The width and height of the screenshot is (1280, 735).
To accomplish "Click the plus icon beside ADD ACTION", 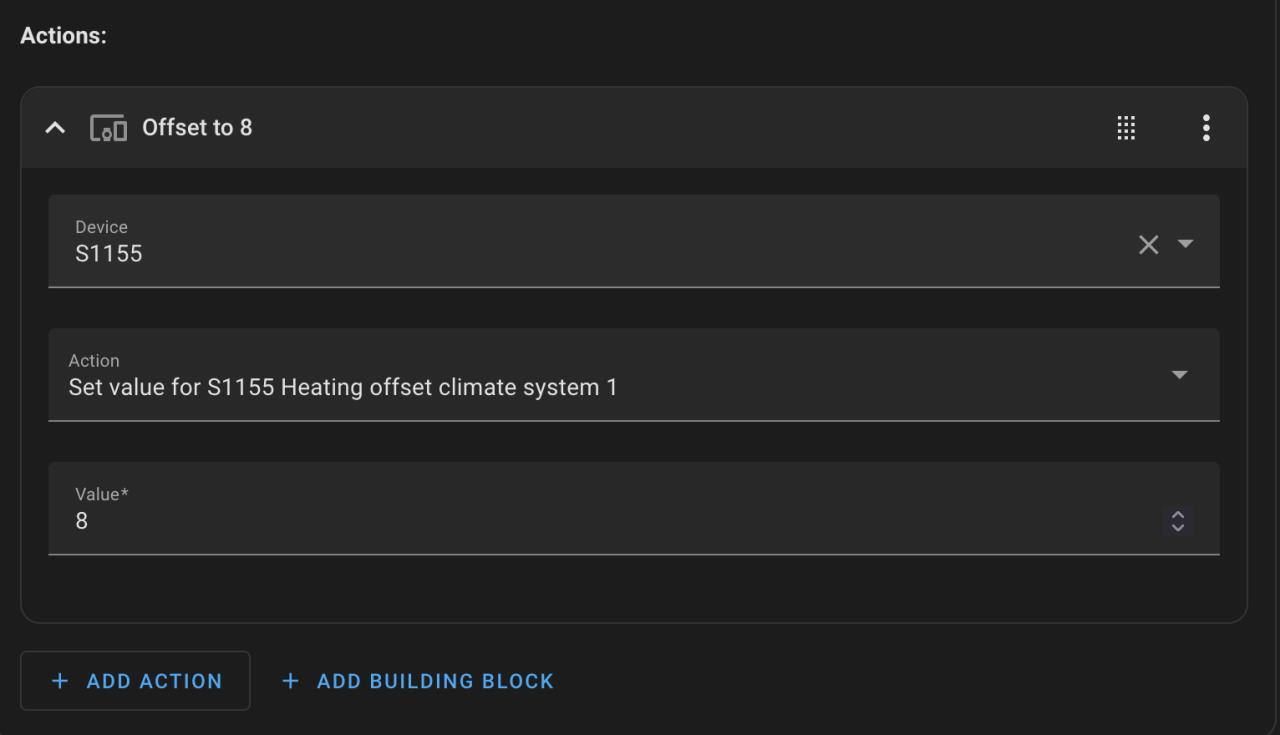I will (60, 681).
